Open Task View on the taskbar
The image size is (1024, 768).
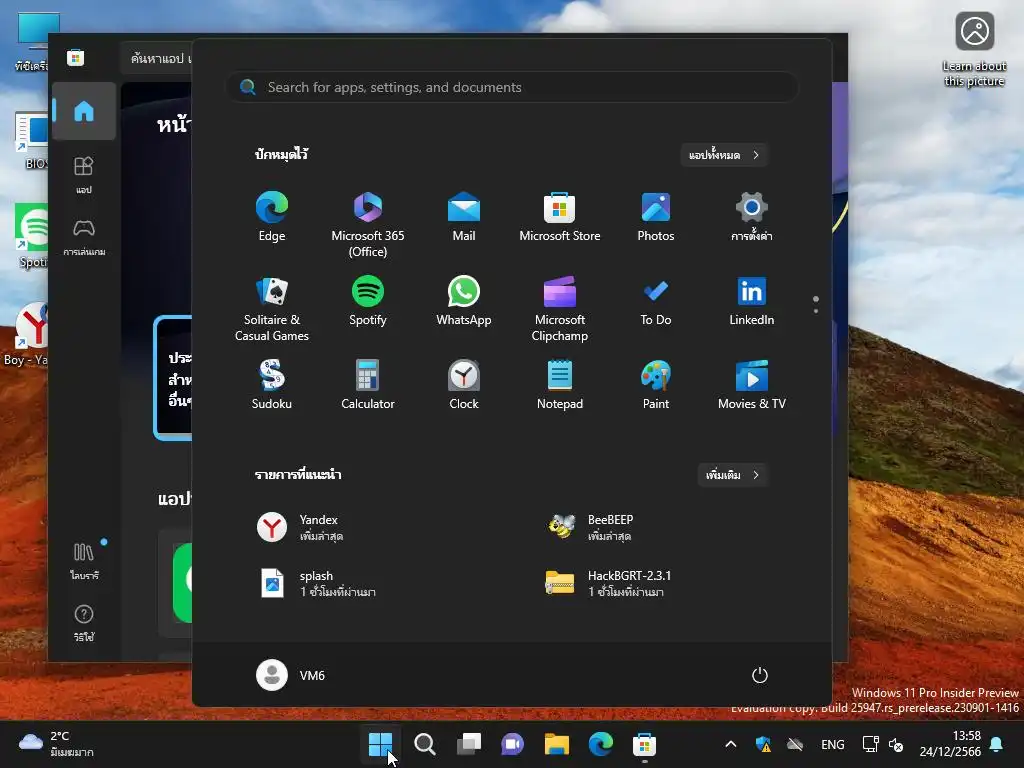469,744
